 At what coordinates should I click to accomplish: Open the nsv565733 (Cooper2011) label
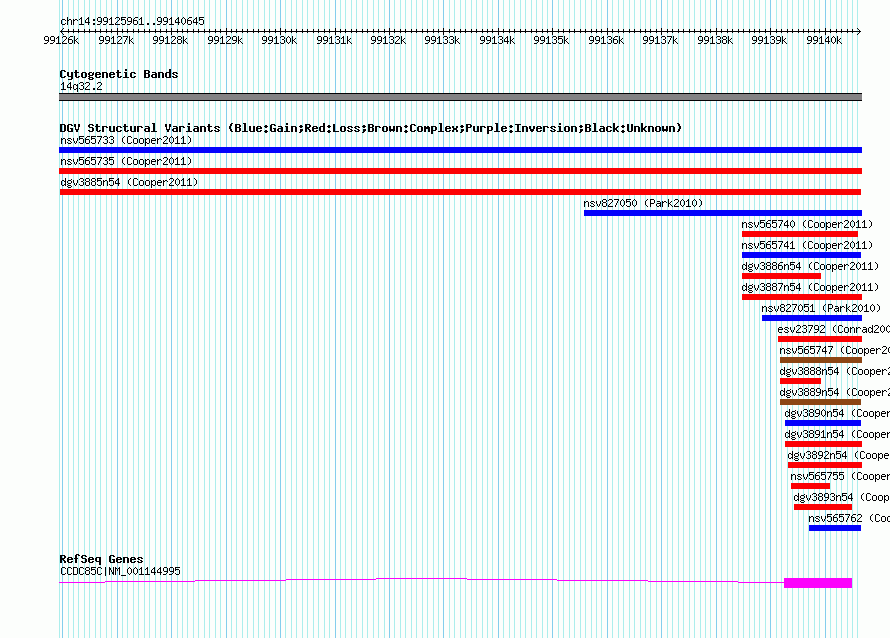126,140
